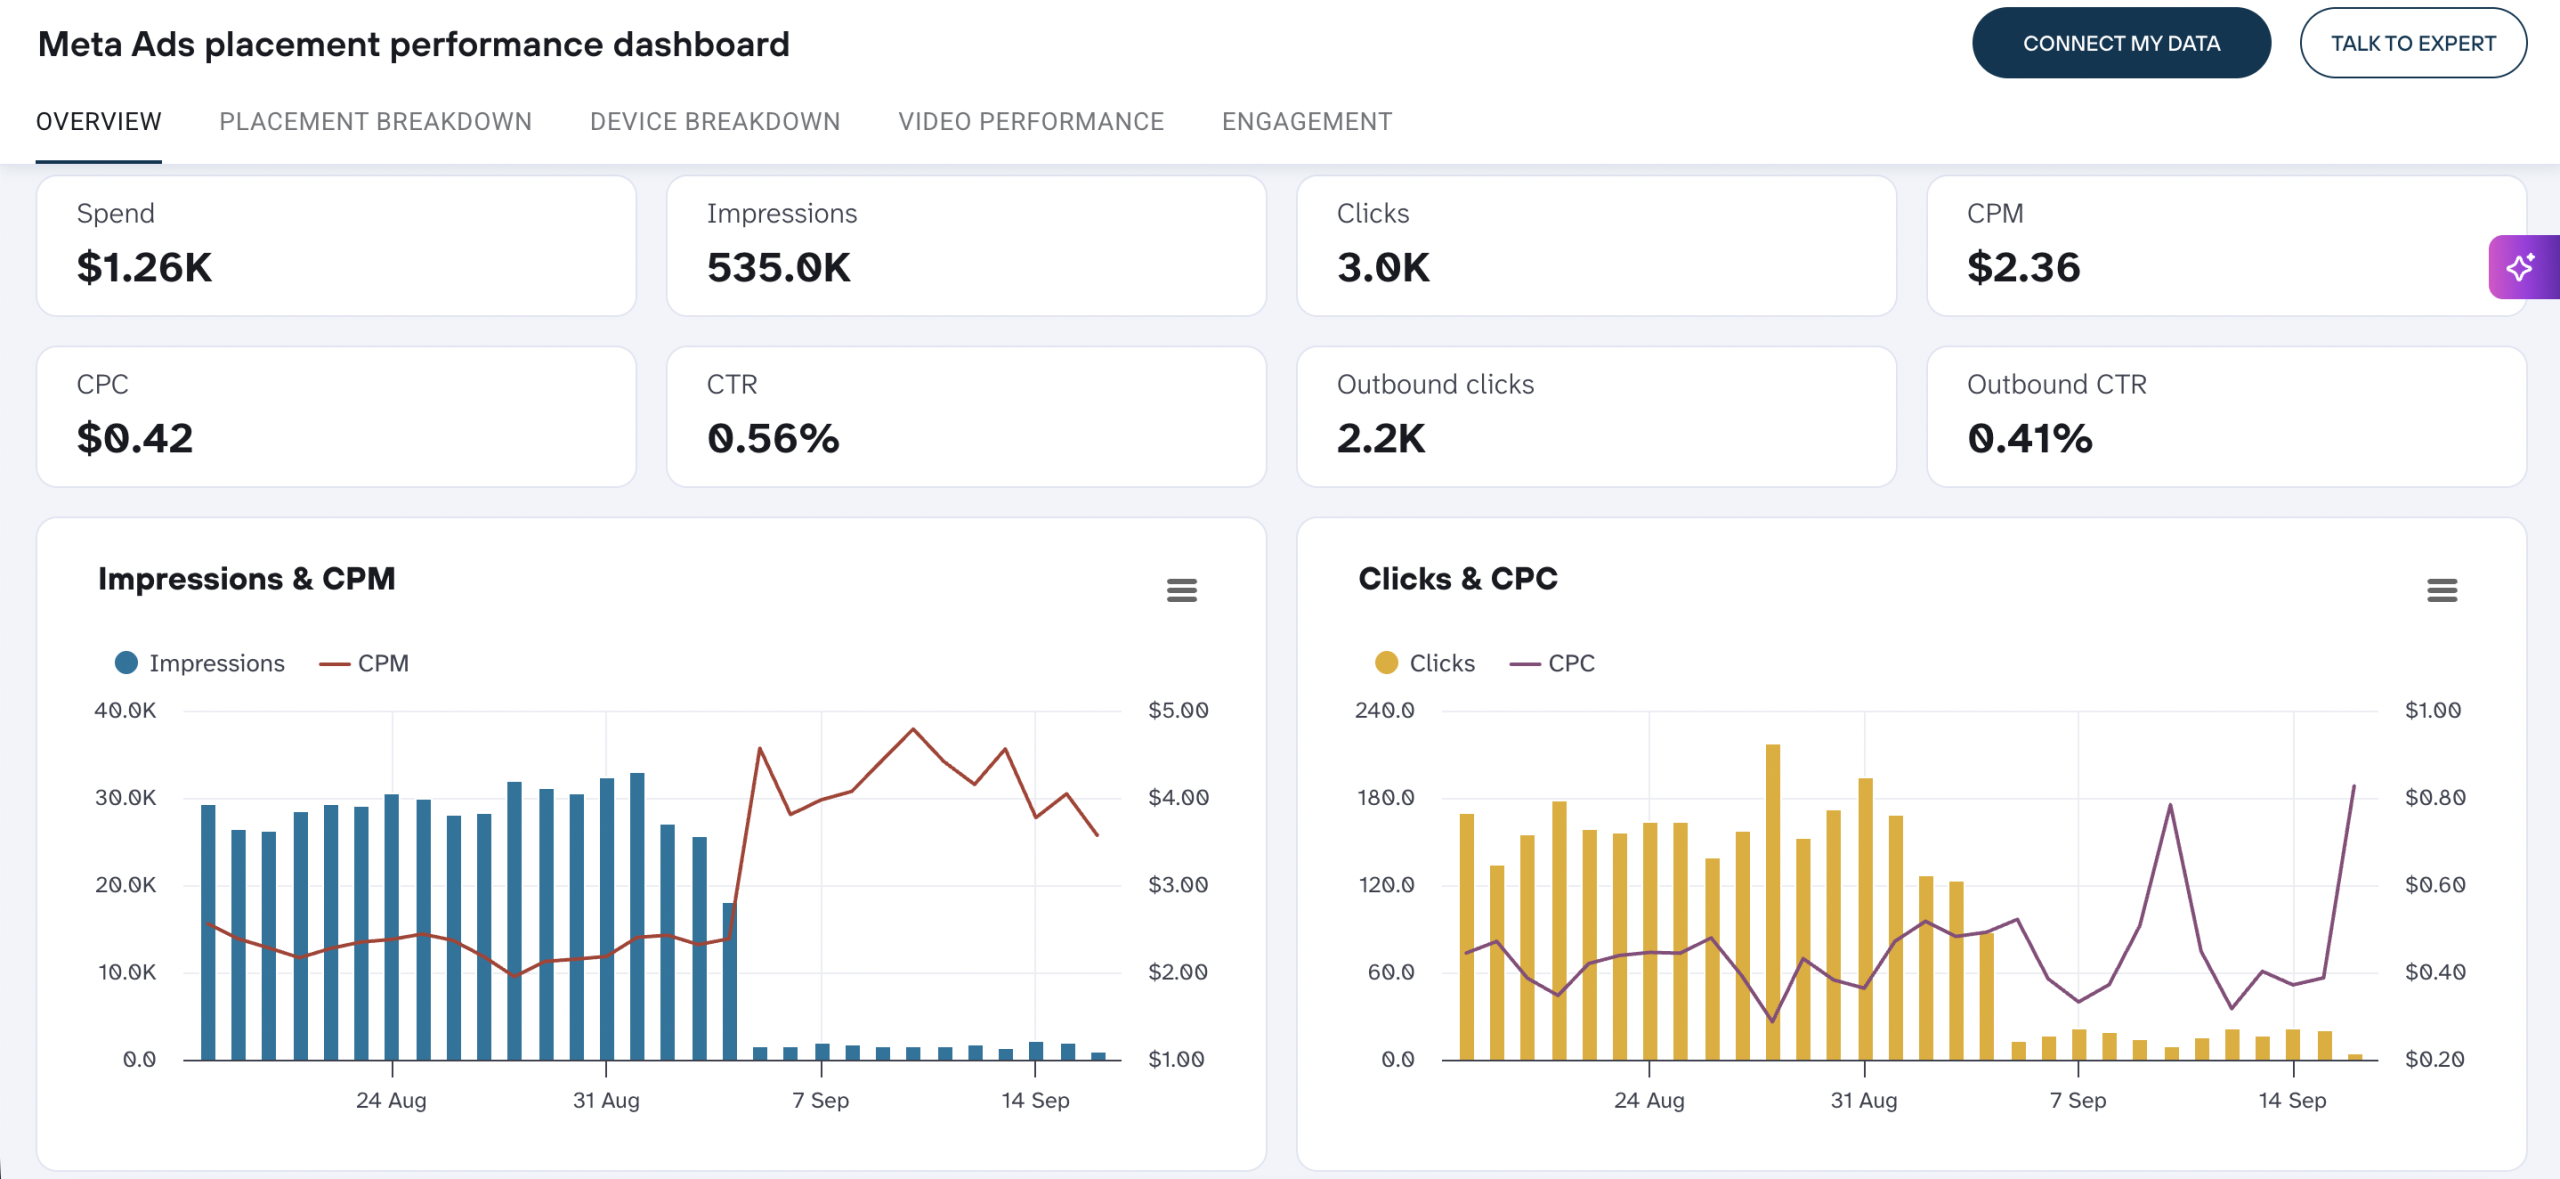Click the Spend $1.26K card
Viewport: 2560px width, 1179px height.
coord(336,246)
